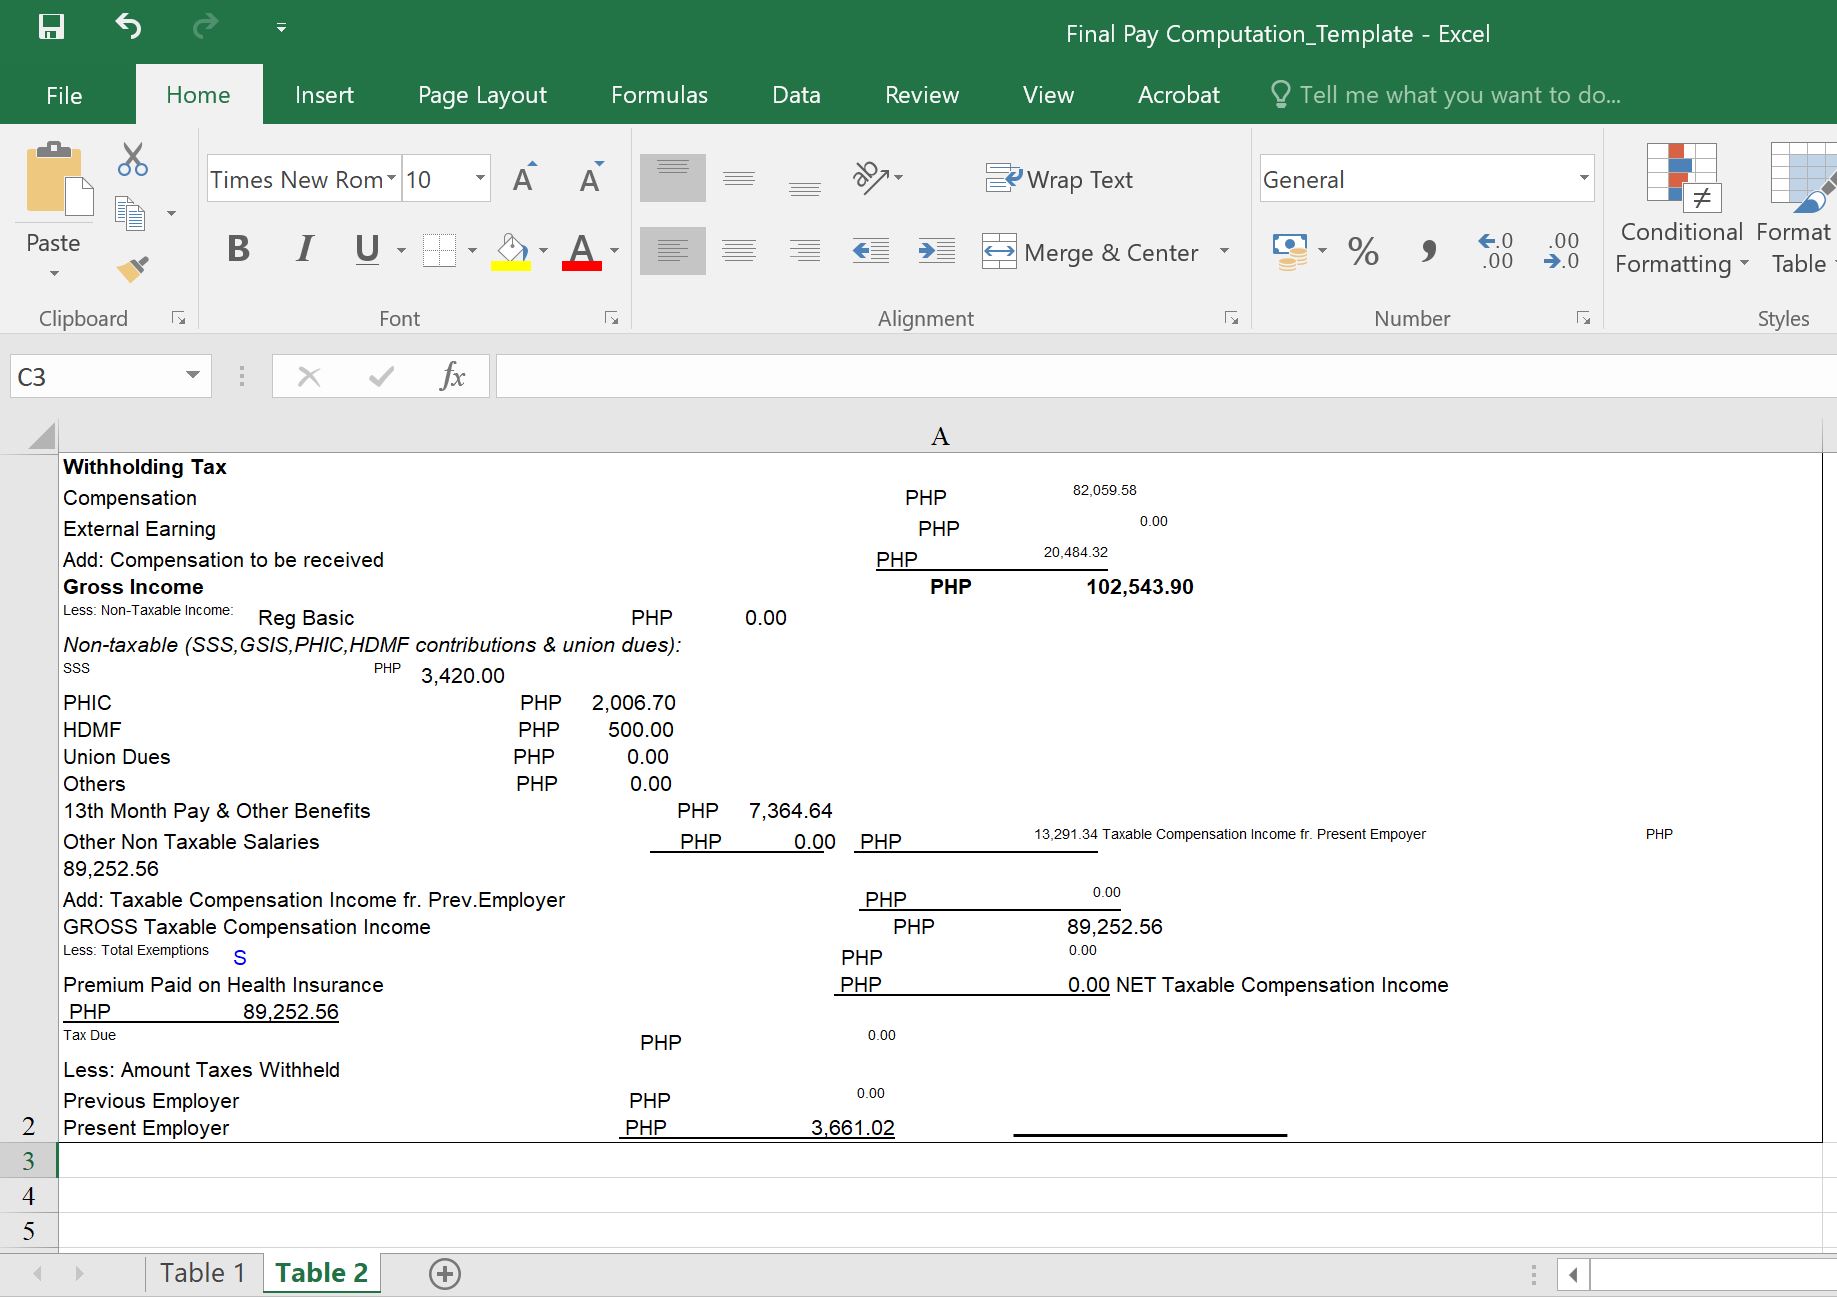The image size is (1837, 1297).
Task: Toggle Align Right
Action: click(805, 250)
